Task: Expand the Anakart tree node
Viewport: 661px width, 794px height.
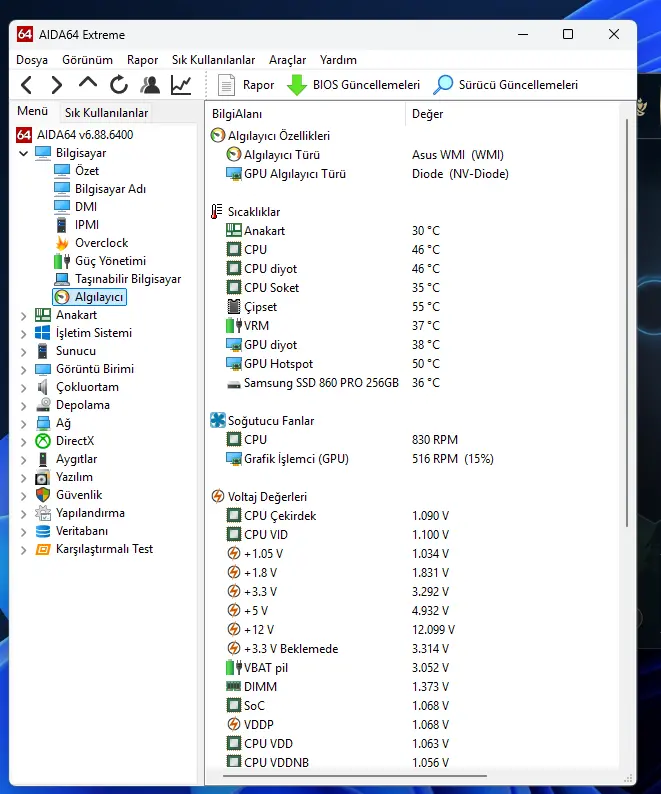Action: click(23, 316)
